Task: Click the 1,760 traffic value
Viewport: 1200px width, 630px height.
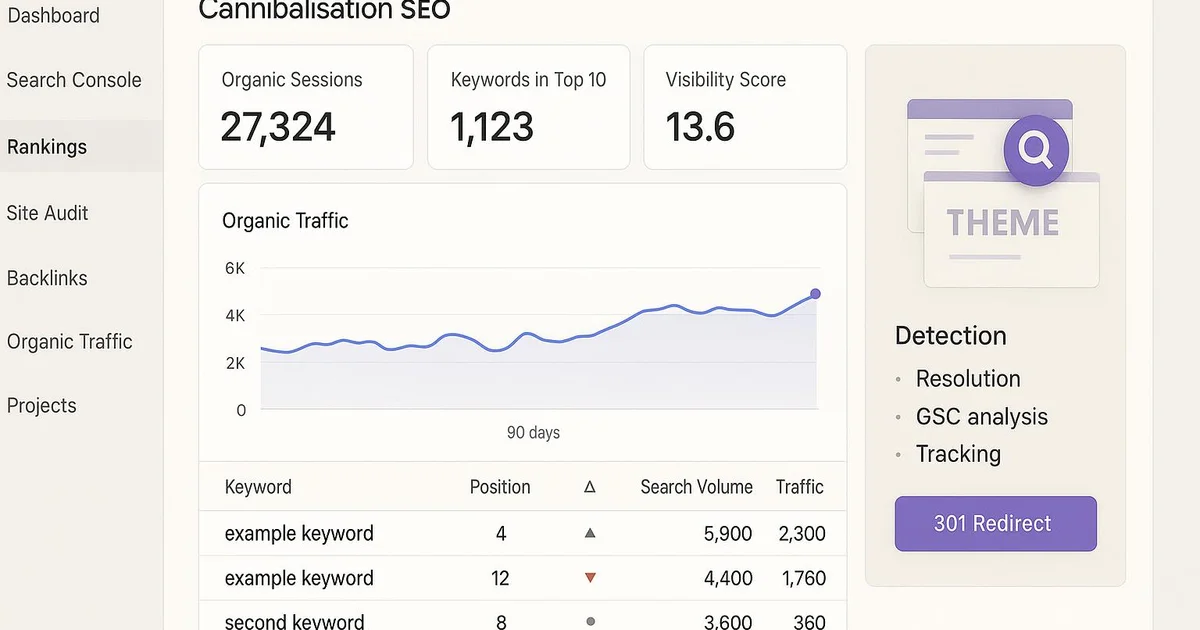Action: 803,578
